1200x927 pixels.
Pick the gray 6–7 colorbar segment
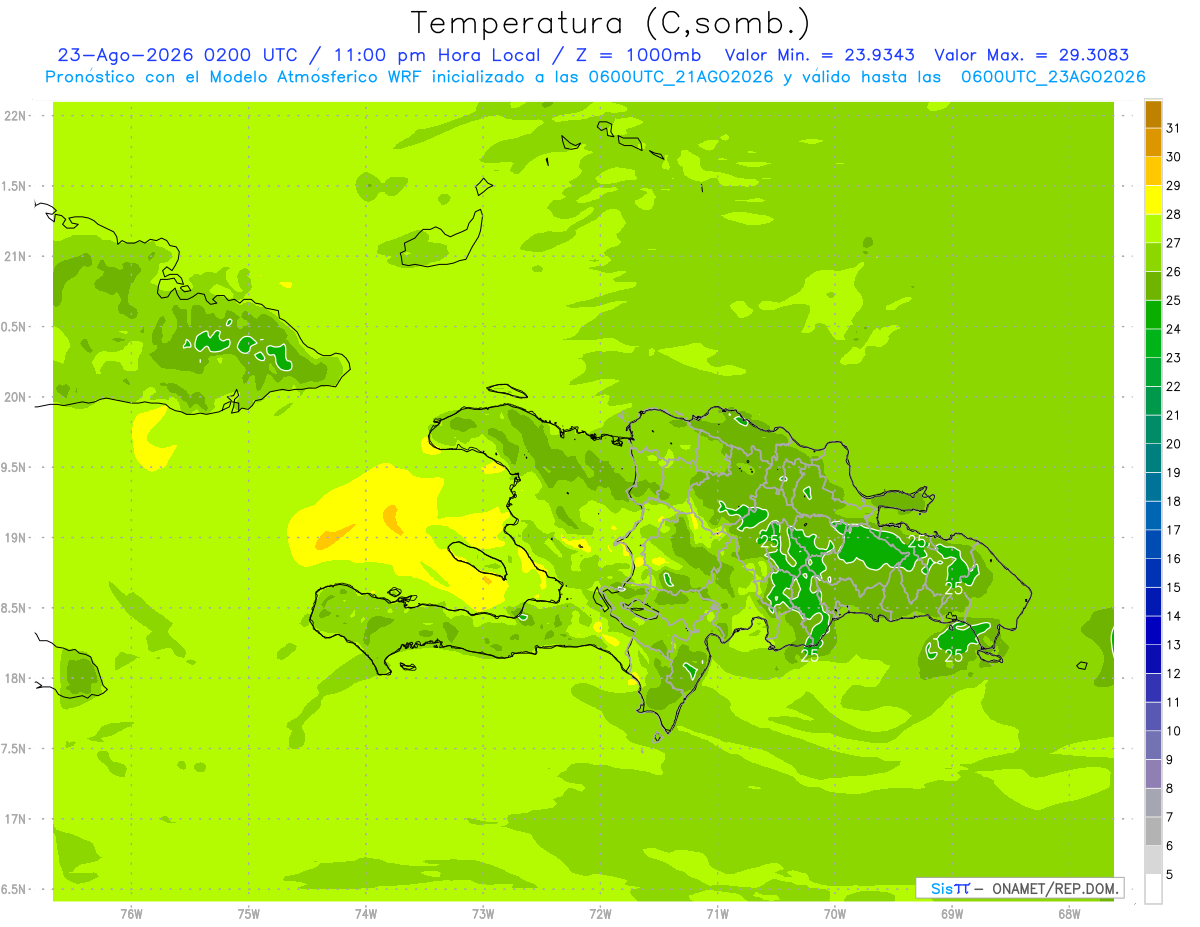[1153, 831]
